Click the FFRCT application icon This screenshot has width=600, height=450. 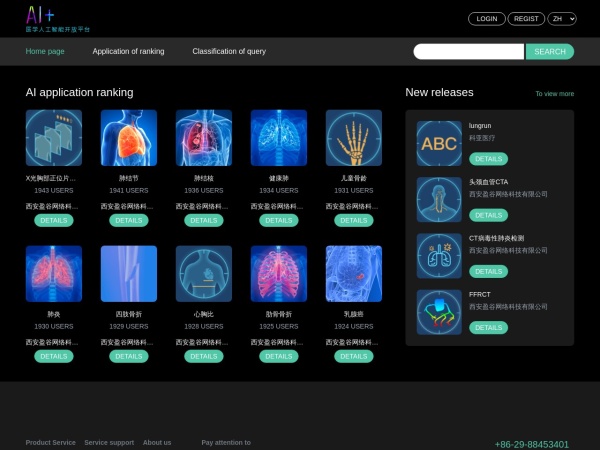(439, 312)
